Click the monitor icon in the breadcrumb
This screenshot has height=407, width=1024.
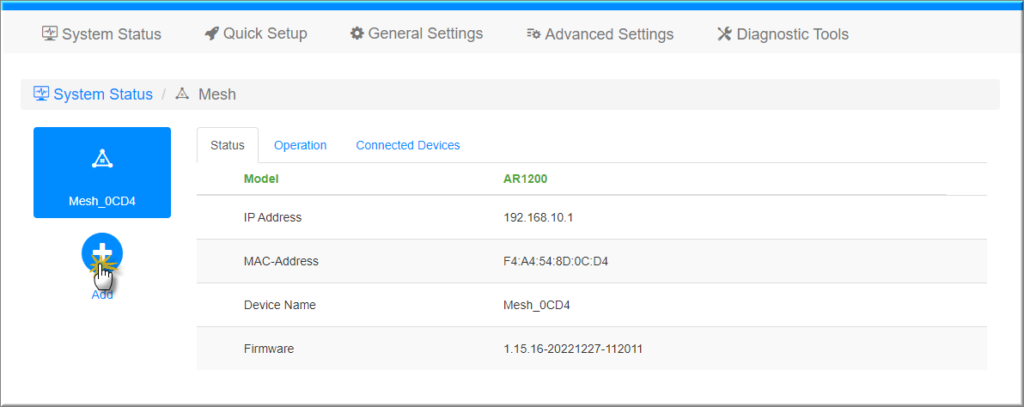tap(41, 94)
